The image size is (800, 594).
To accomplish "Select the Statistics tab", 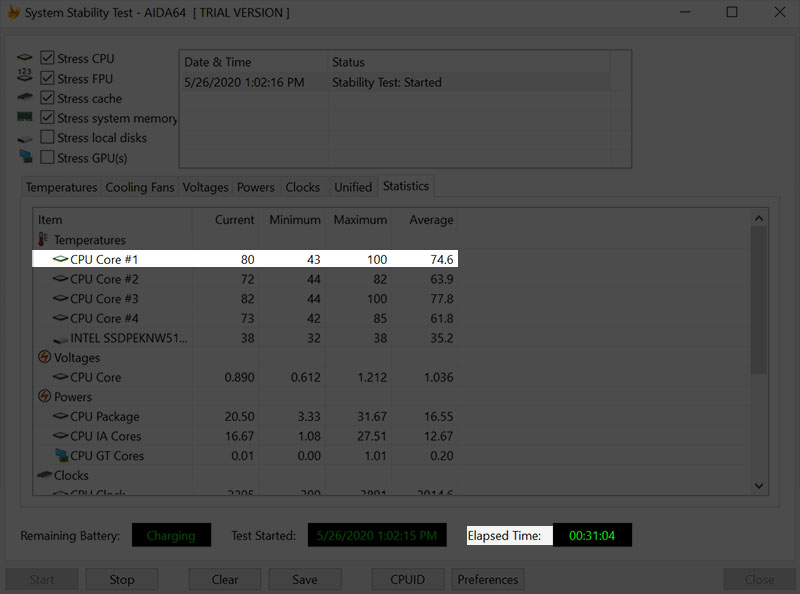I will pyautogui.click(x=406, y=186).
